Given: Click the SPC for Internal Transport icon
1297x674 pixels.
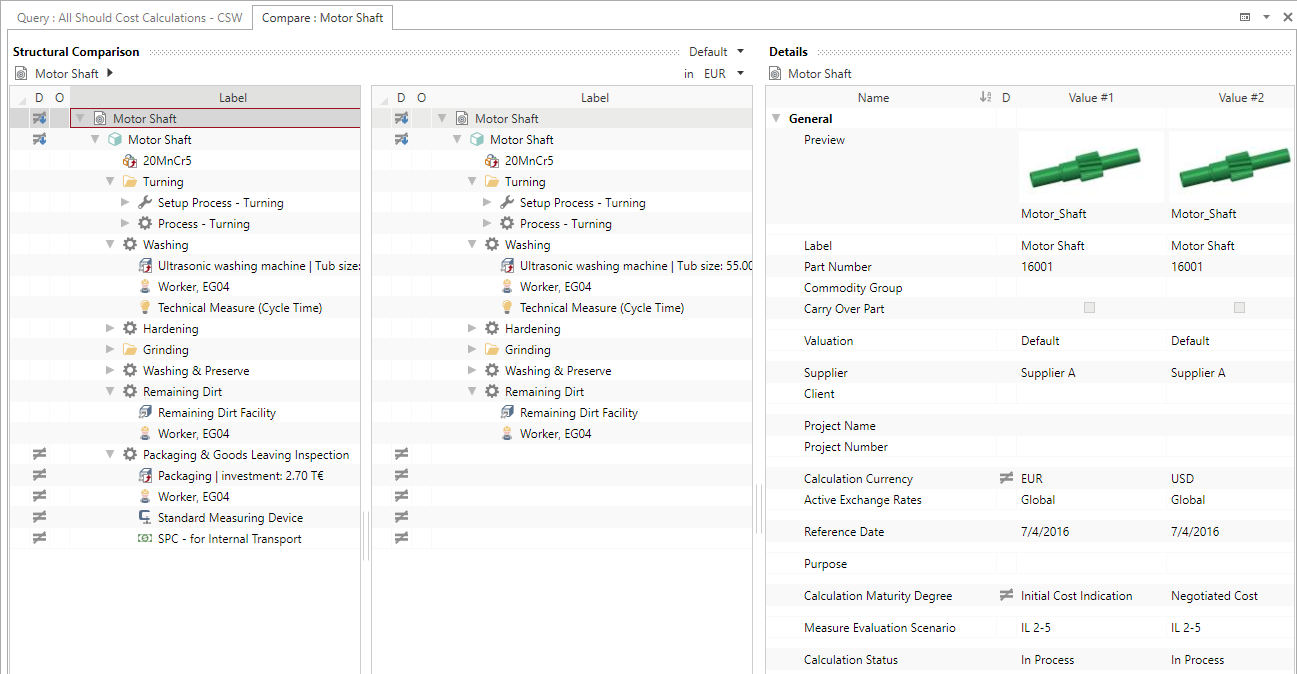Looking at the screenshot, I should coord(144,539).
